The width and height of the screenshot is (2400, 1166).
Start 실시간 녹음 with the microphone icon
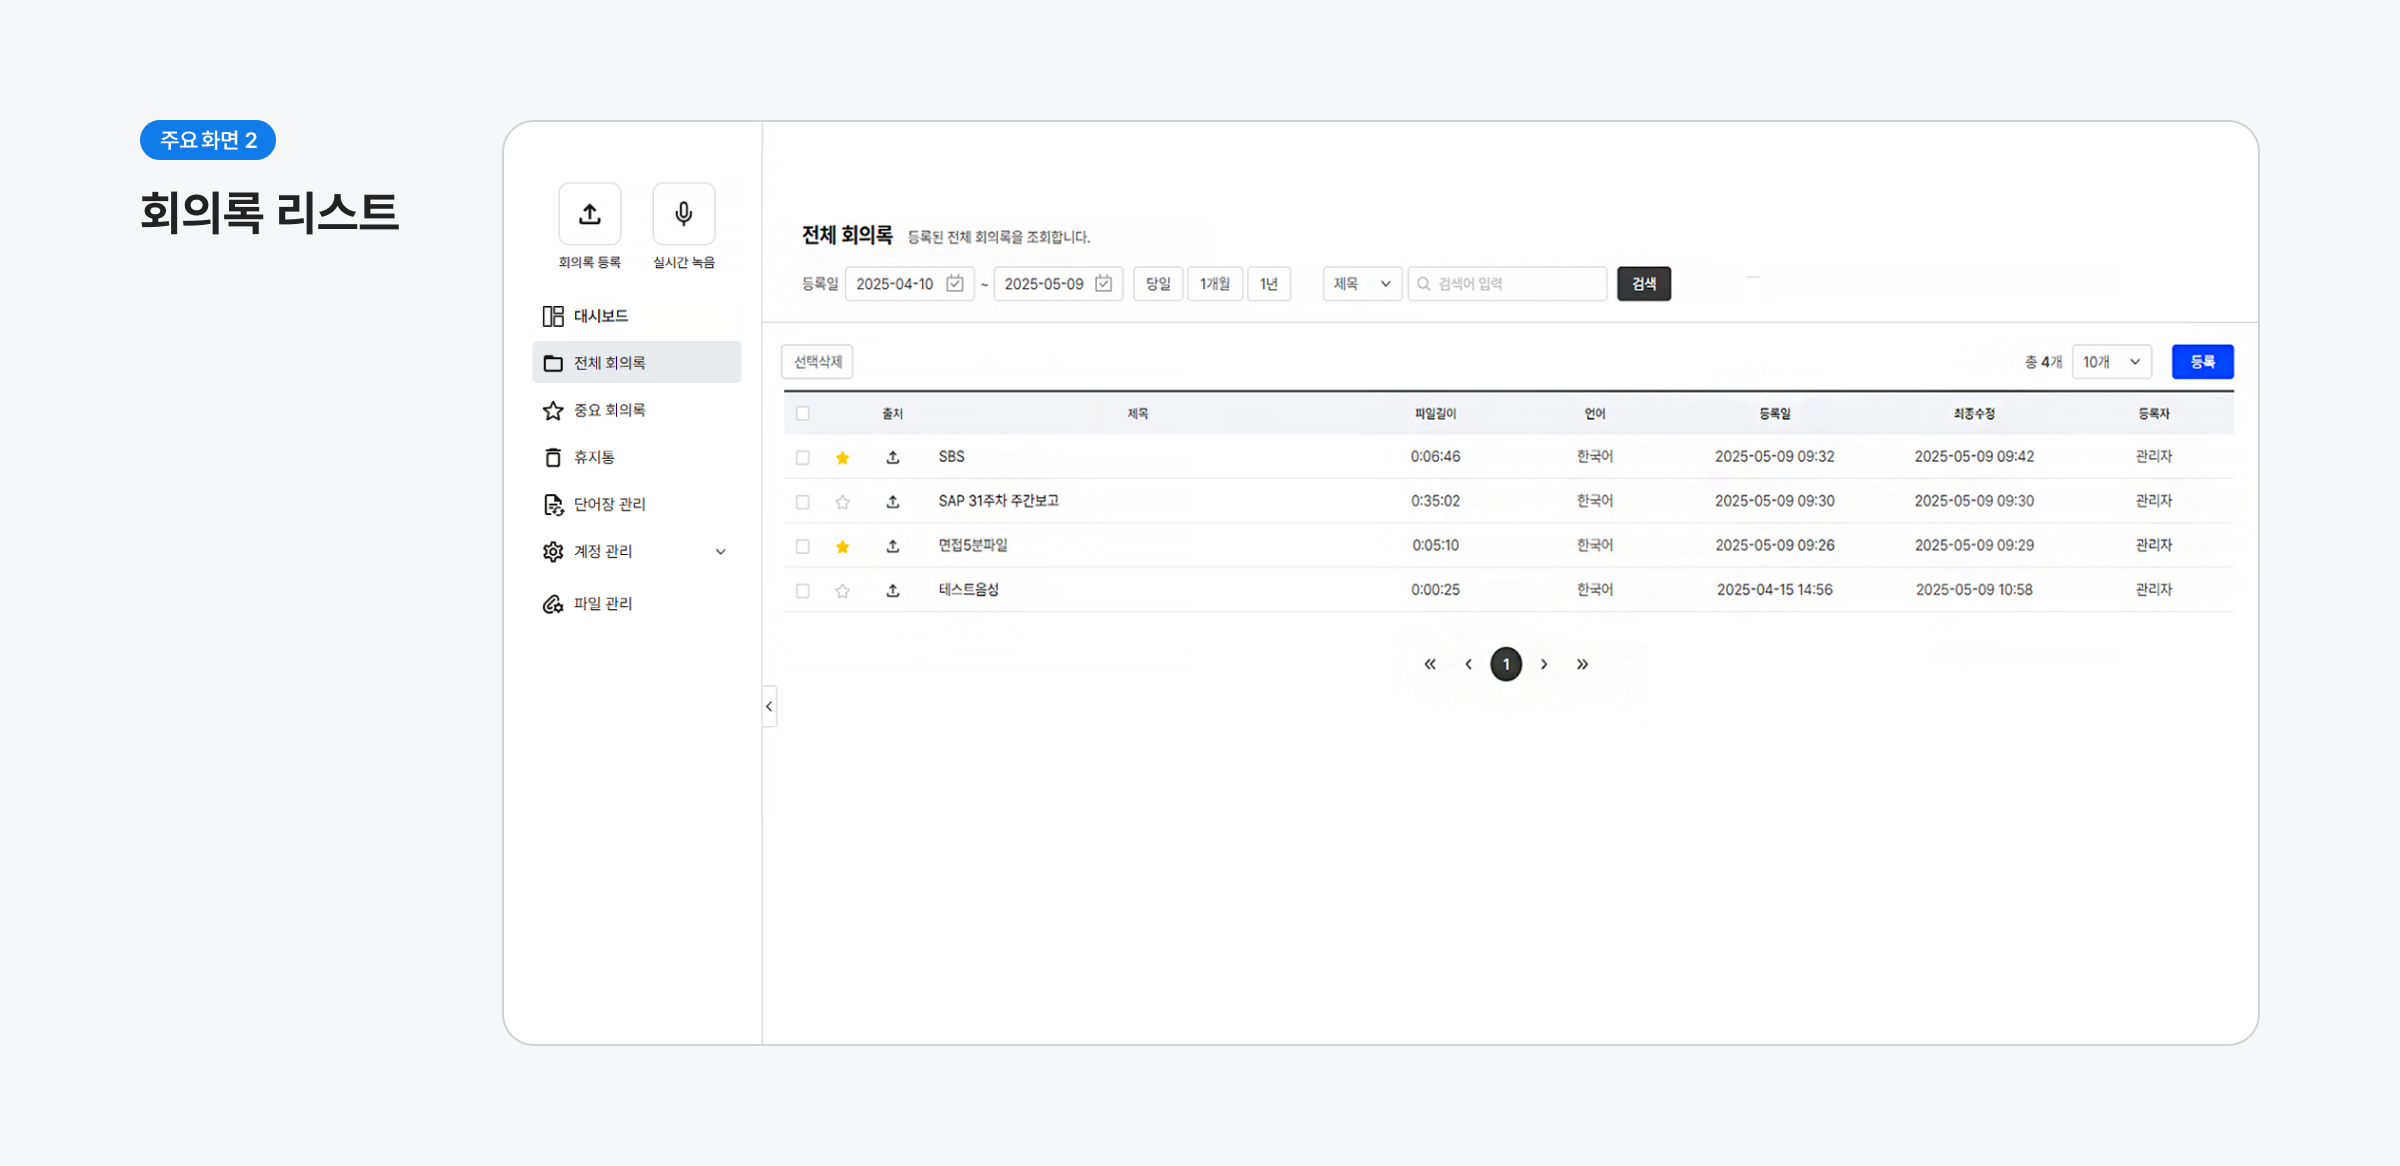coord(683,214)
